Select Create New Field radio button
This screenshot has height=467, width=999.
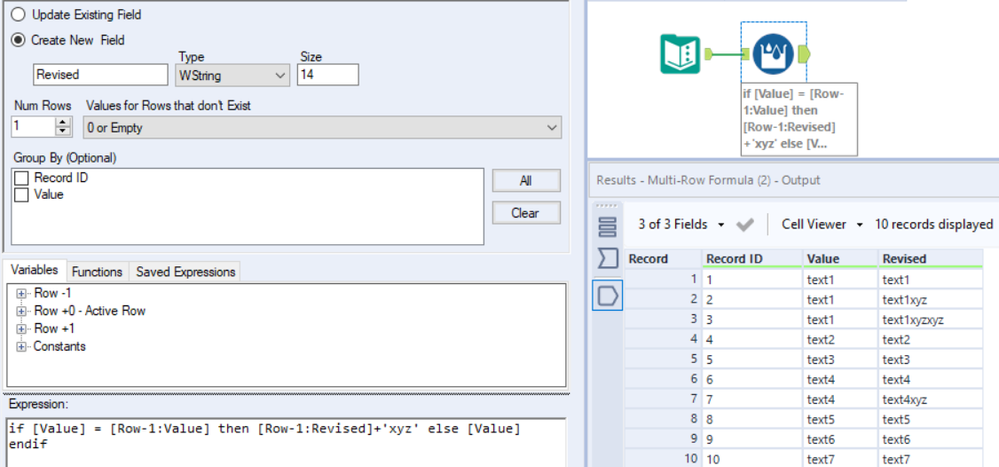[19, 40]
